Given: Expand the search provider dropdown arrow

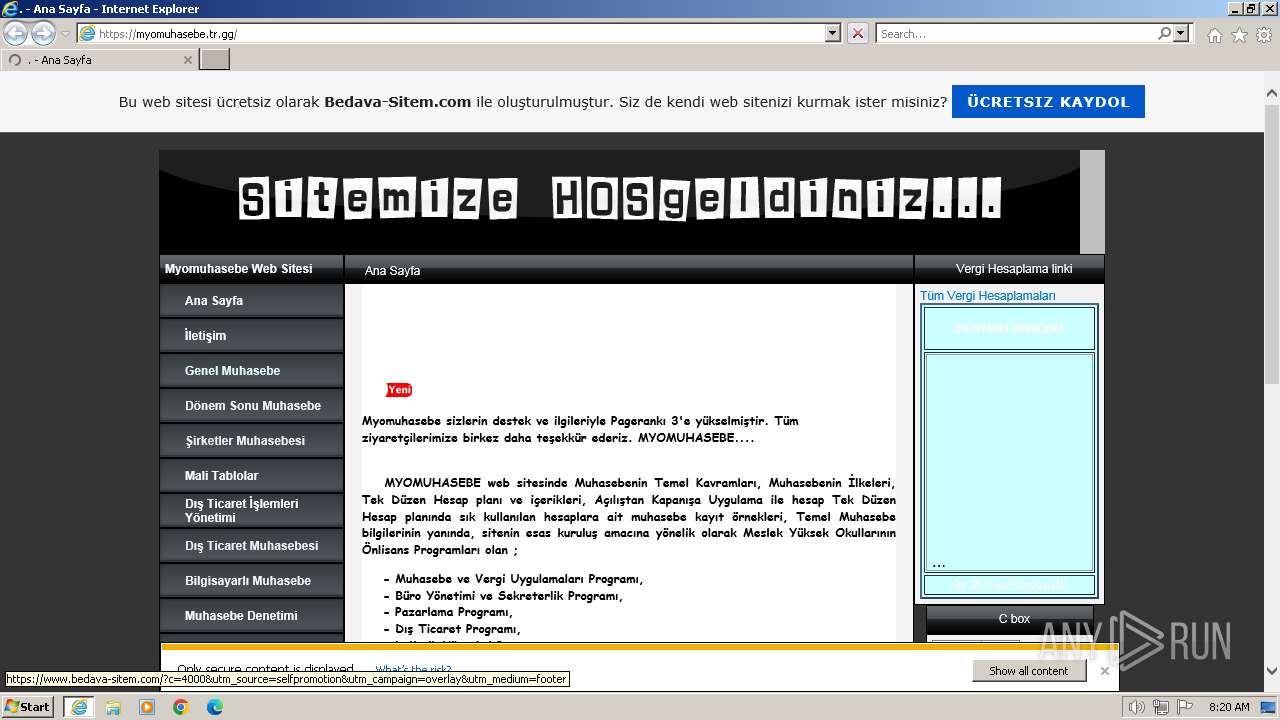Looking at the screenshot, I should [x=1182, y=33].
